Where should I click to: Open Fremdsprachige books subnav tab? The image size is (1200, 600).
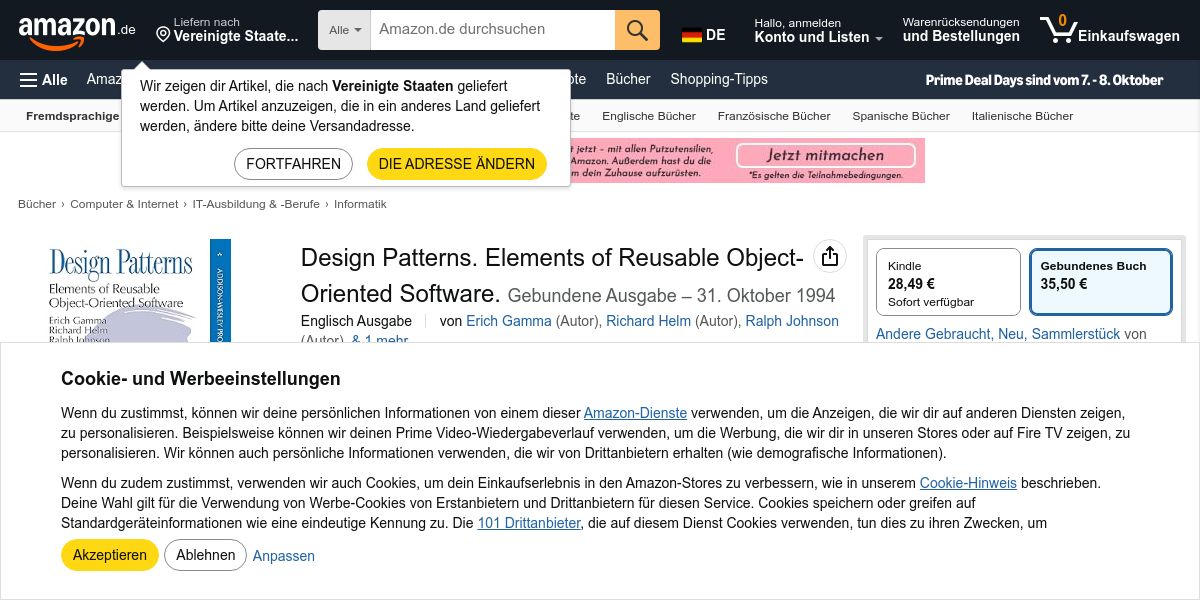click(72, 116)
